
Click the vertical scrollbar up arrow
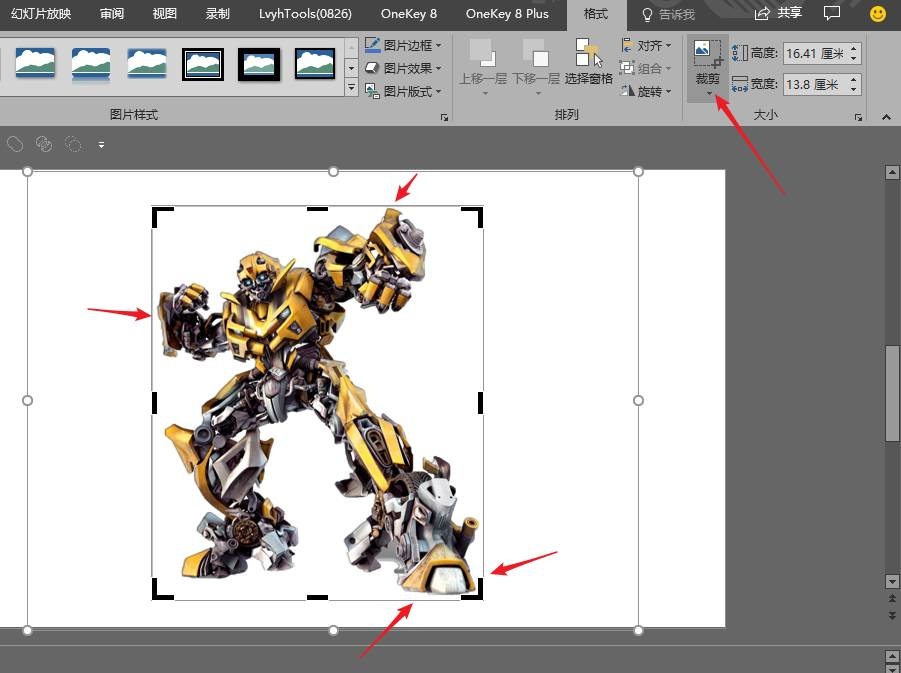[x=892, y=172]
